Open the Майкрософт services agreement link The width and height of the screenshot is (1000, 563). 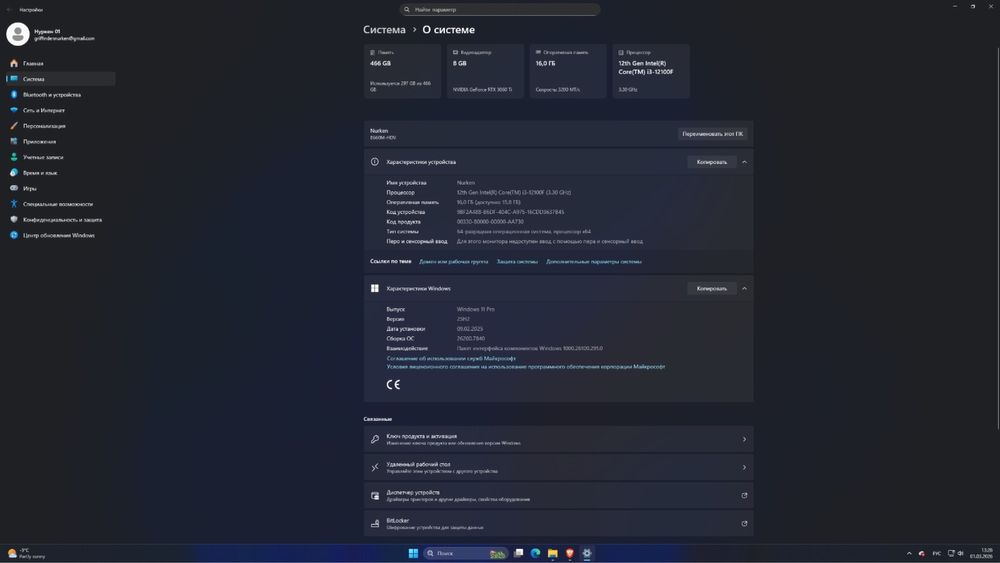[451, 358]
